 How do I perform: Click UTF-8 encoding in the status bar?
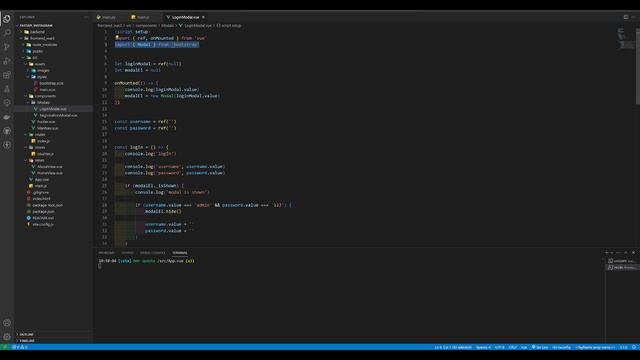[500, 347]
